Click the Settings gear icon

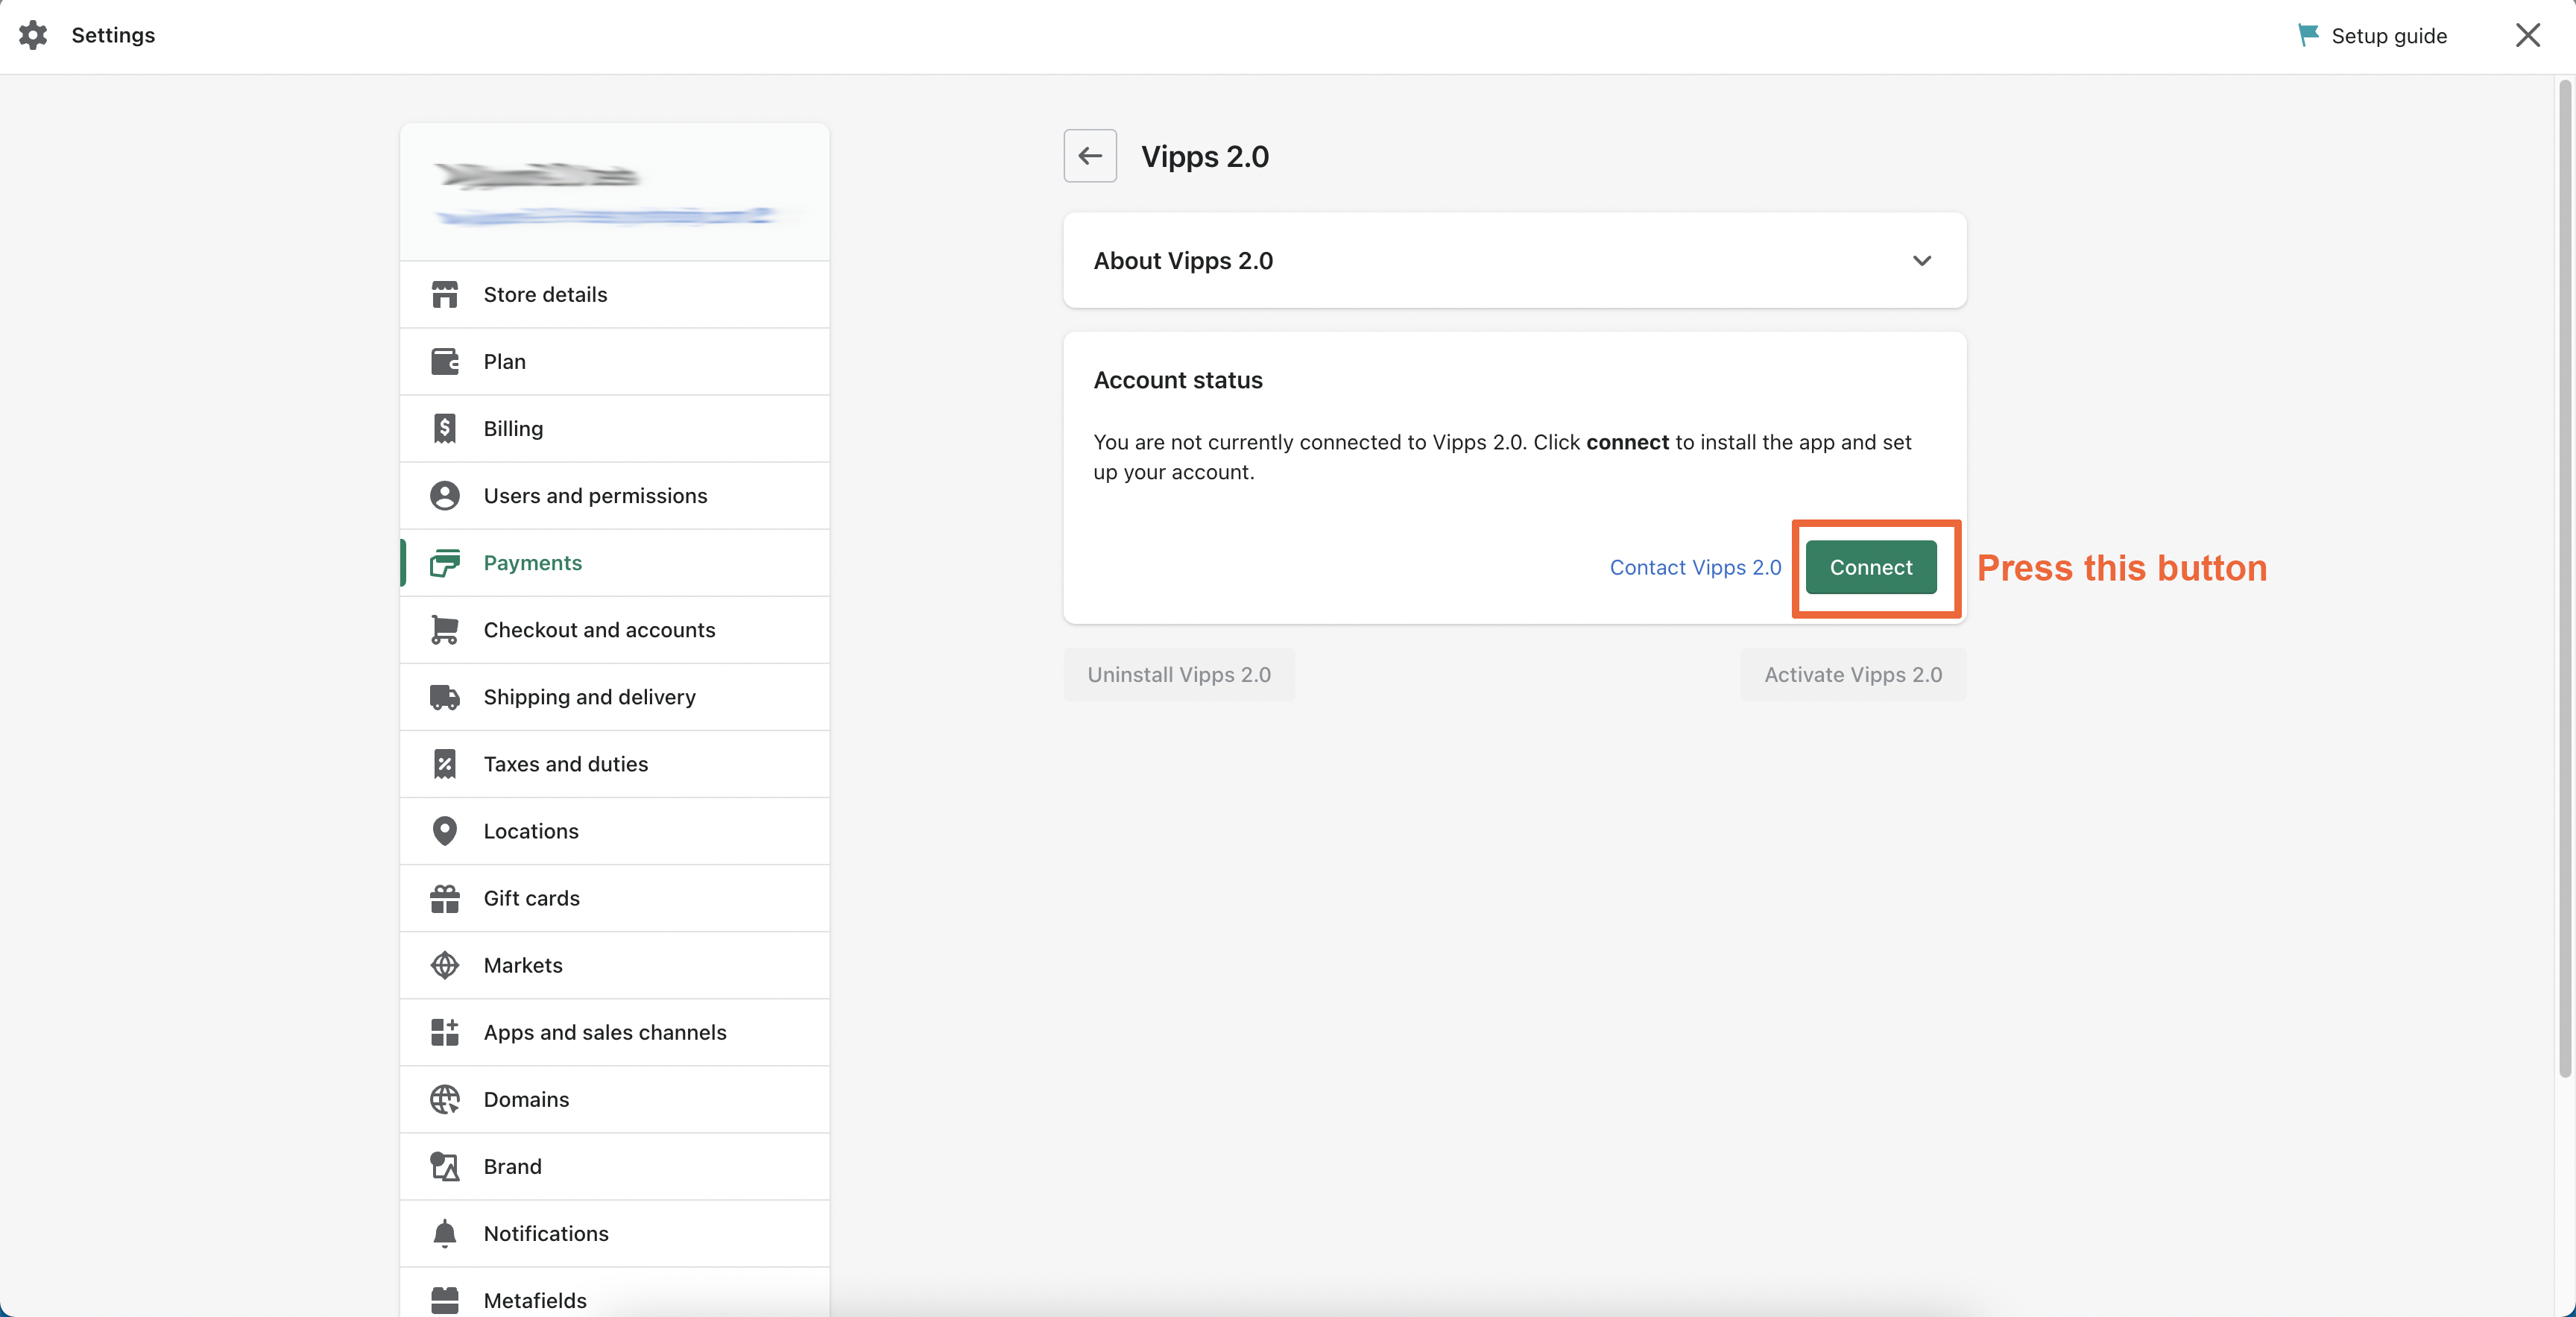pos(33,35)
